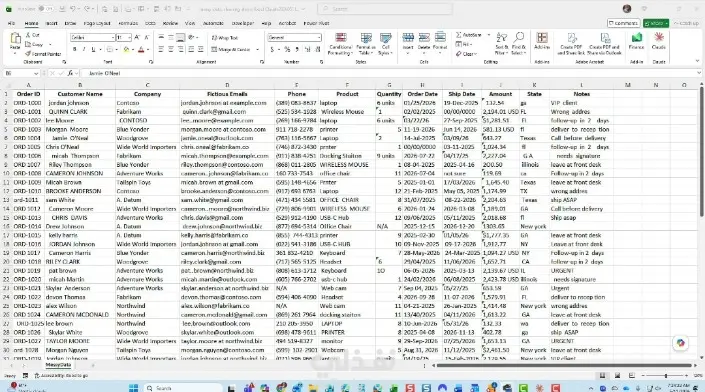Screen dimensions: 705x392
Task: Toggle the AutoSave switch
Action: [x=45, y=9]
